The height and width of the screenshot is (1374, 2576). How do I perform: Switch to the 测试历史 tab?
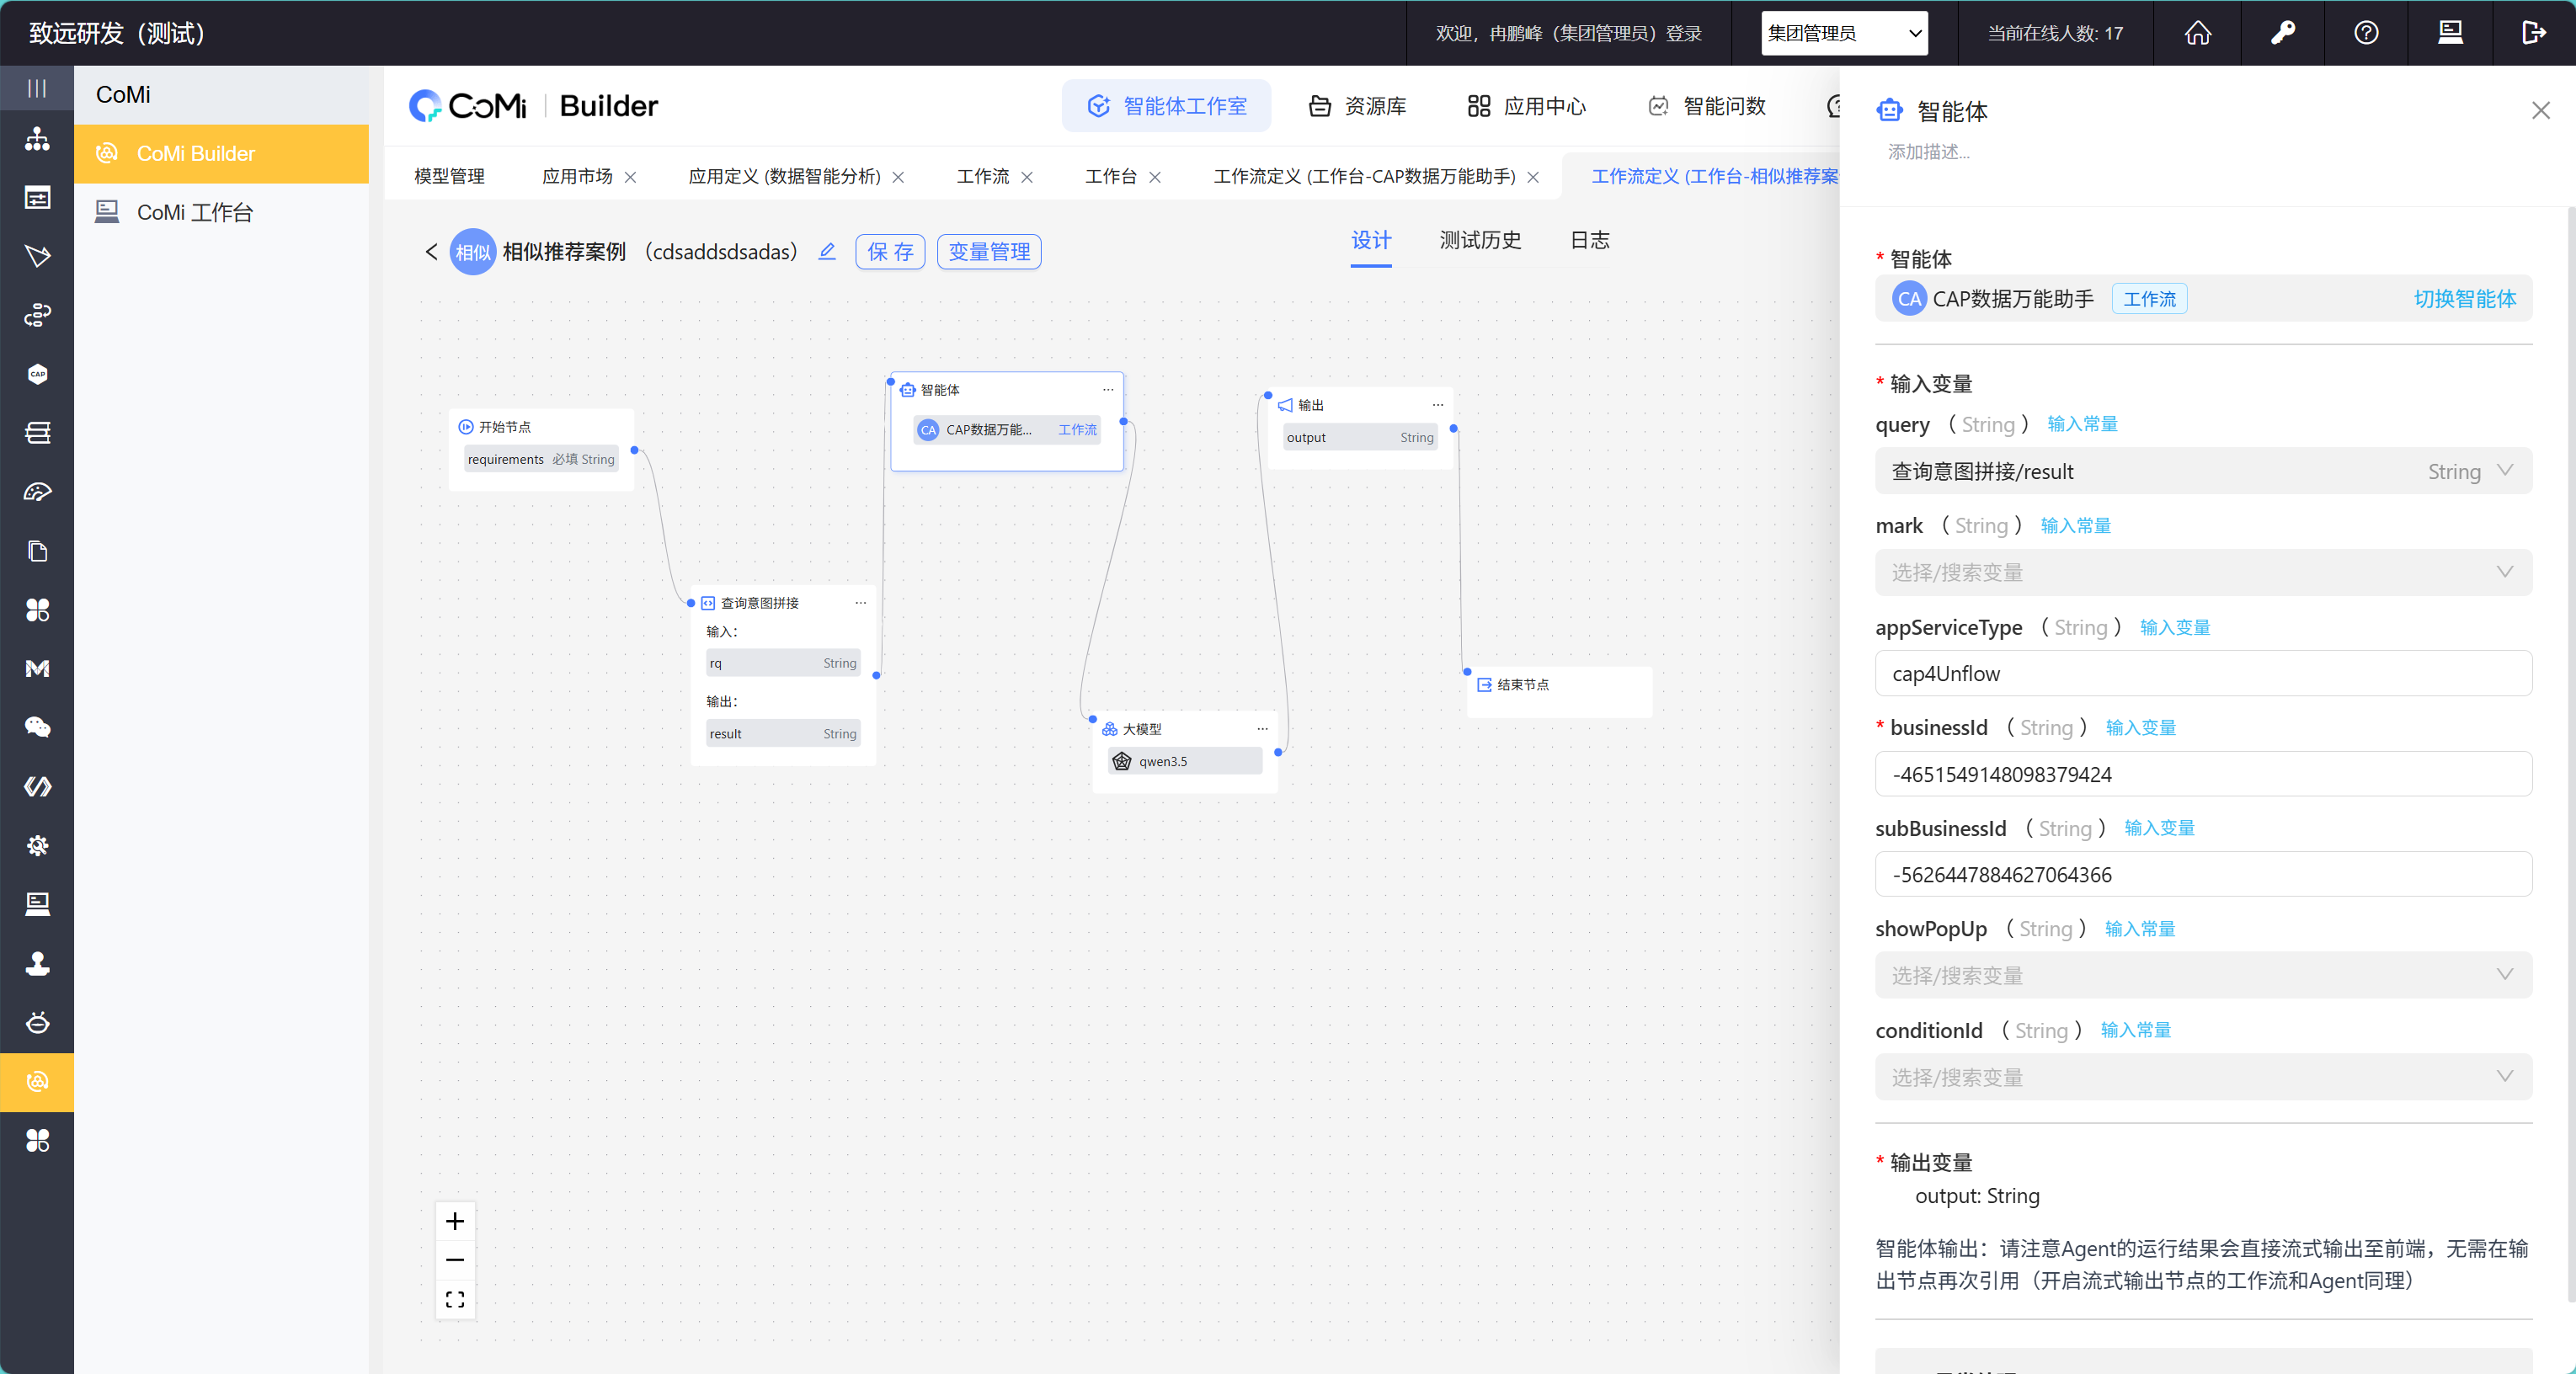(1480, 240)
